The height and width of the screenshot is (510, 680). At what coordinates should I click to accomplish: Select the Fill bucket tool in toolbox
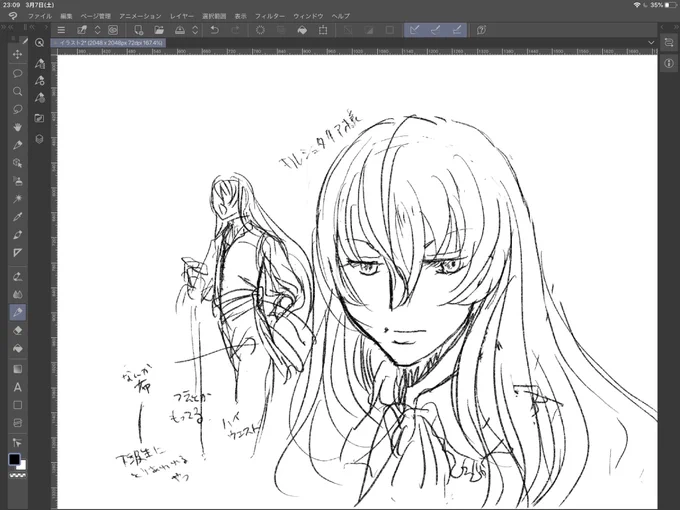[x=17, y=348]
